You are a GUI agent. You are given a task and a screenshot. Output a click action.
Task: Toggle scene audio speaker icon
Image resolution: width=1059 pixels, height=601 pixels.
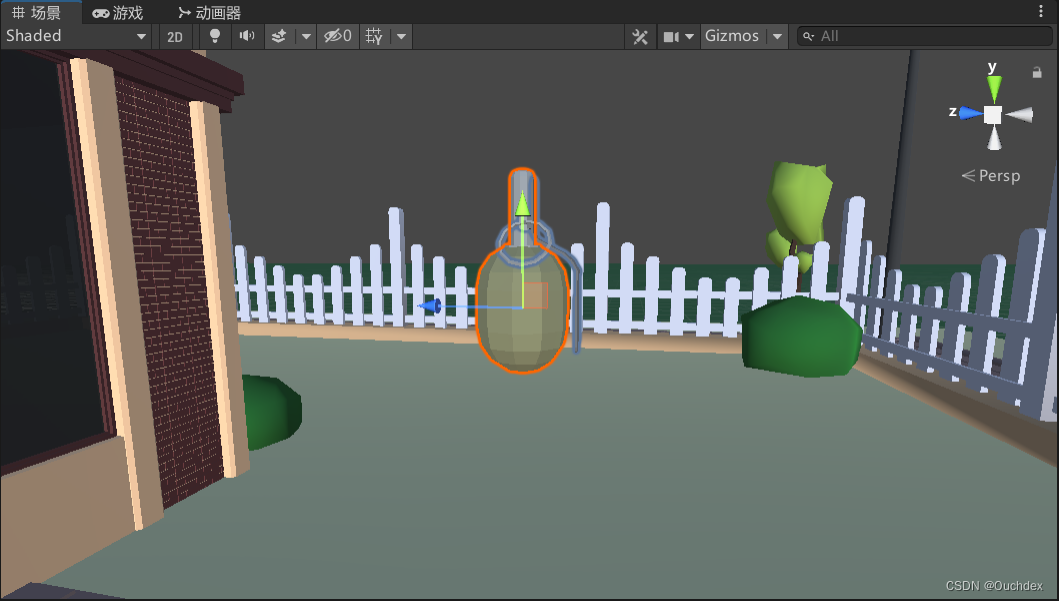[247, 36]
